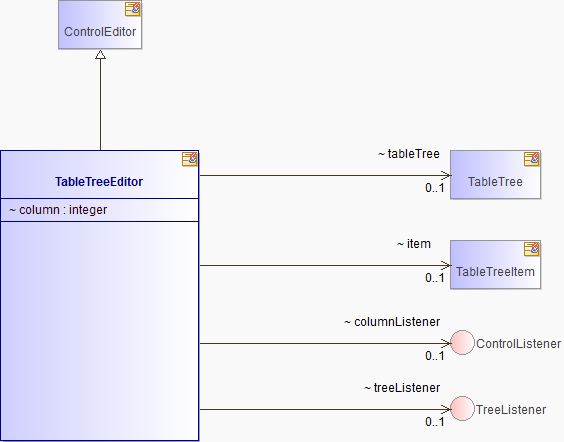Viewport: 564px width, 442px height.
Task: Click the 0..1 multiplicity near TreeListener
Action: pyautogui.click(x=435, y=422)
